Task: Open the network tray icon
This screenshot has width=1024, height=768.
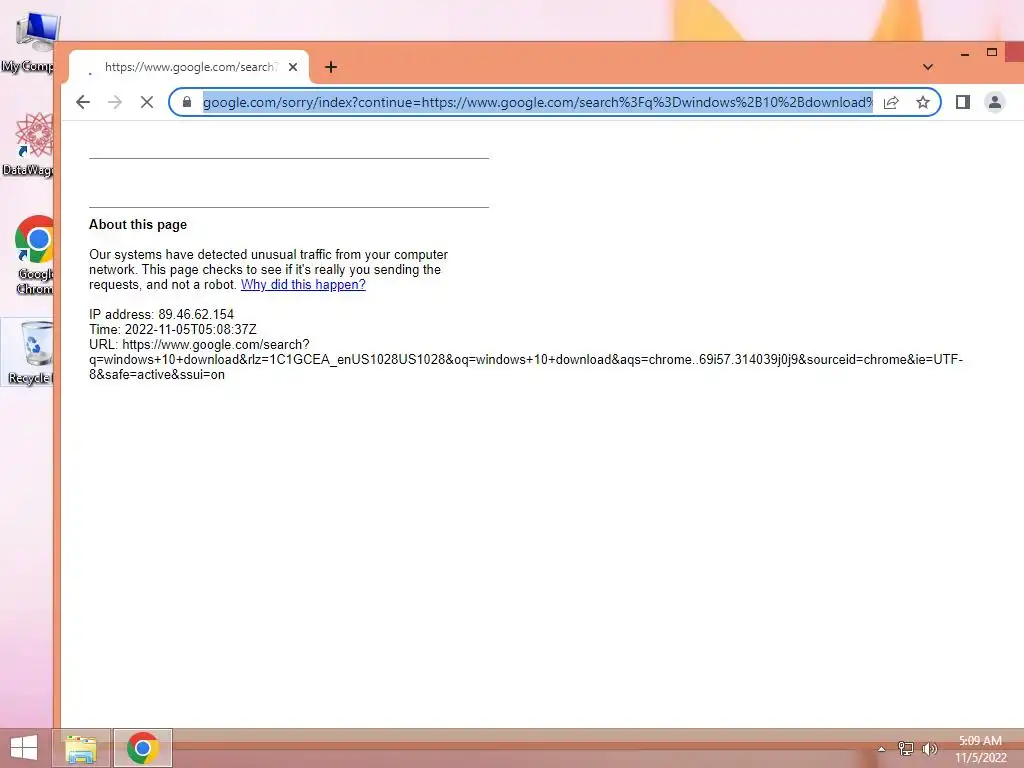Action: coord(906,748)
